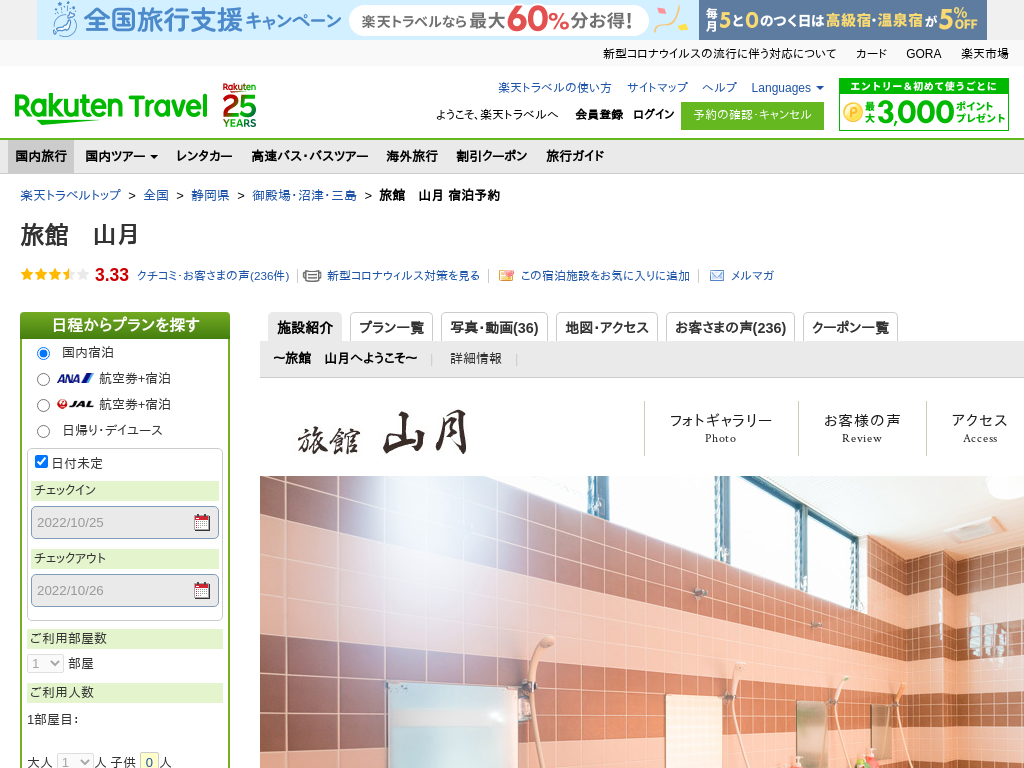Image resolution: width=1024 pixels, height=768 pixels.
Task: Open the 地図・アクセス tab
Action: (x=607, y=327)
